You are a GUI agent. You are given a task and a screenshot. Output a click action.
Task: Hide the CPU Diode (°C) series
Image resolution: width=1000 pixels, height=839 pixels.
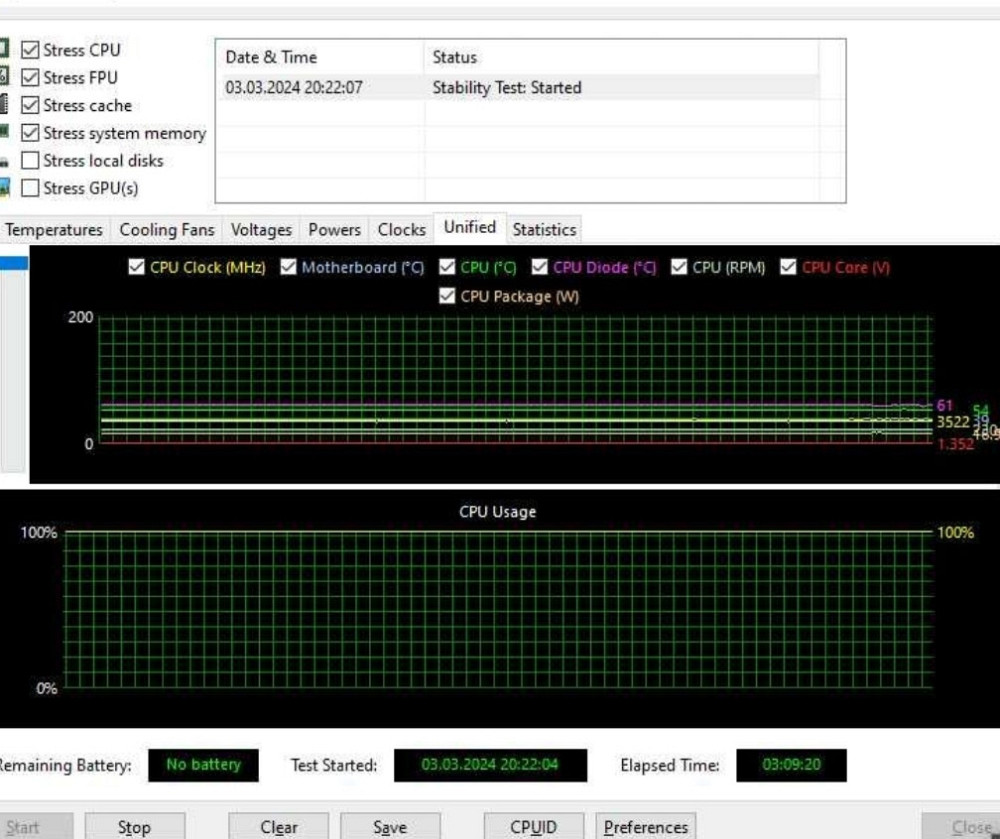click(540, 268)
